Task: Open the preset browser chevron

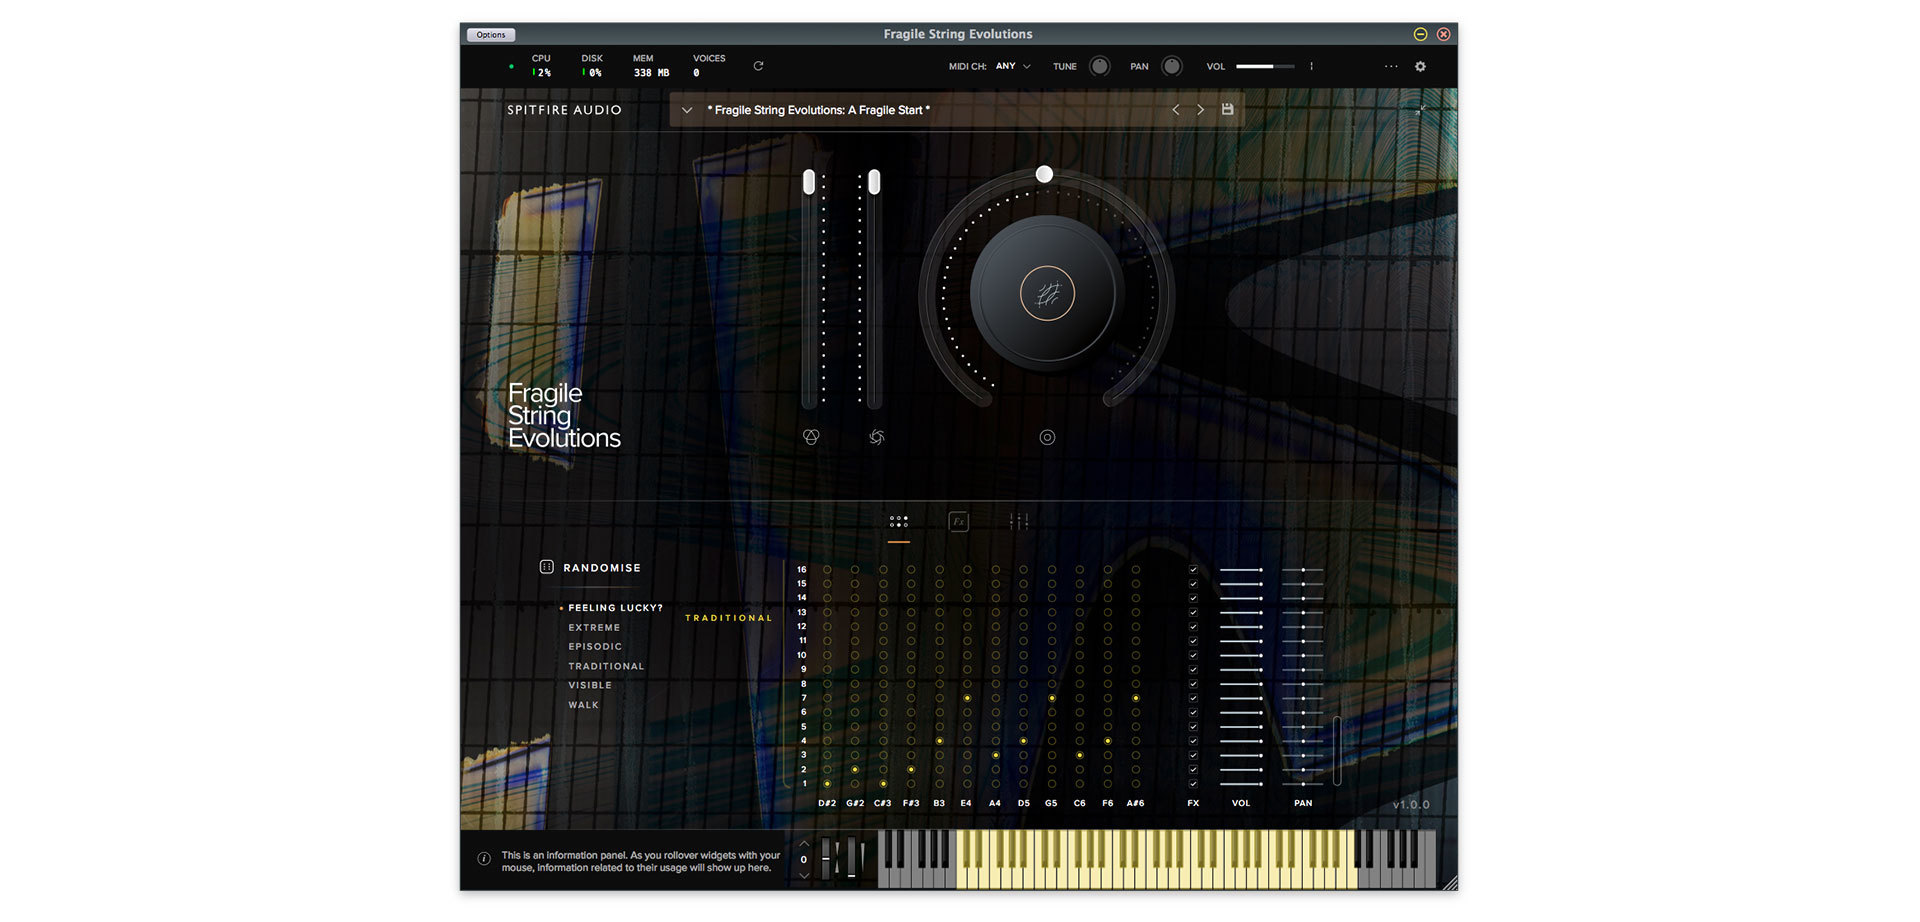Action: (x=687, y=110)
